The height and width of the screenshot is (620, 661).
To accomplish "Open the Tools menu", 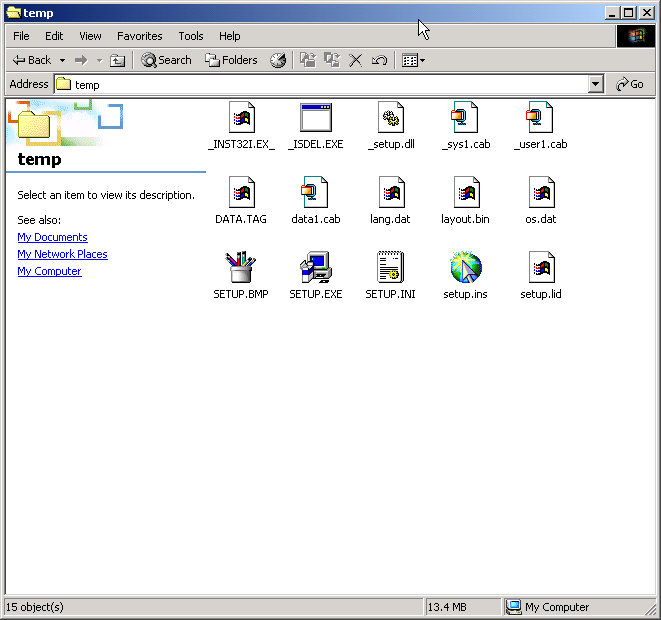I will 191,36.
